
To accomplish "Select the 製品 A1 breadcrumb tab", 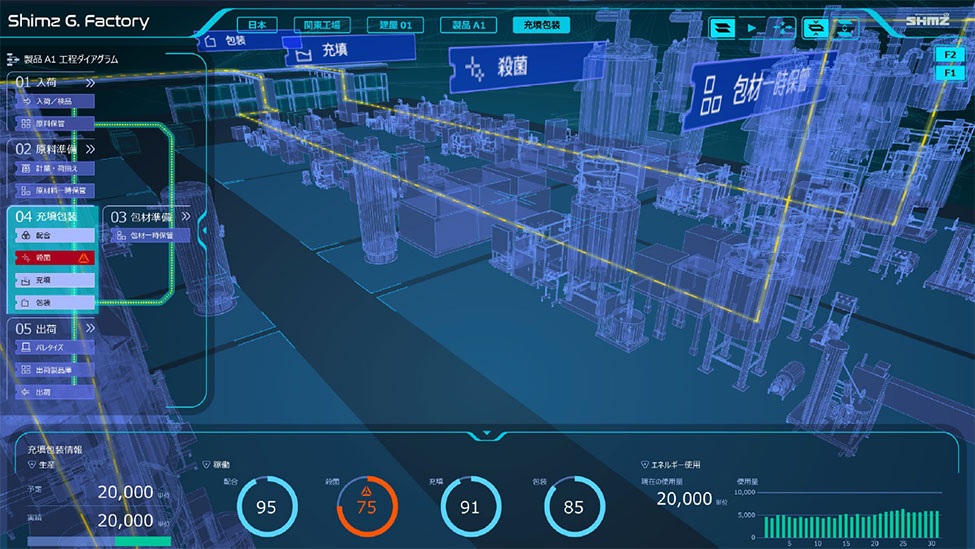I will [x=468, y=25].
